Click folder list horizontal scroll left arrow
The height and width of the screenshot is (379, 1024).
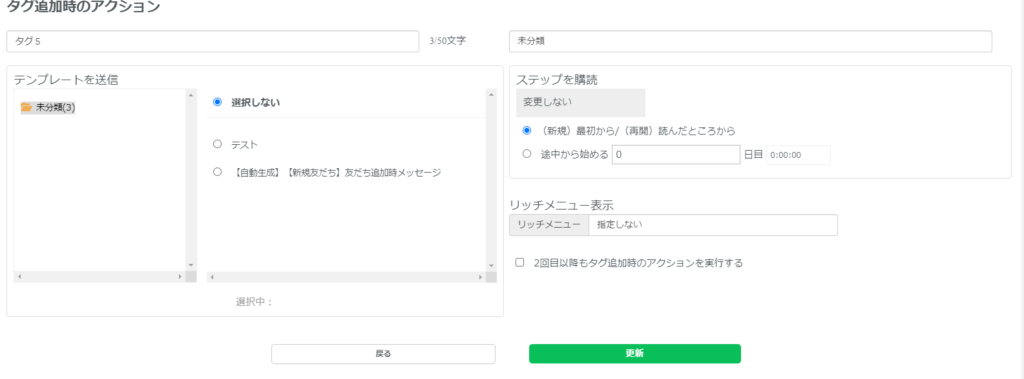pos(19,277)
